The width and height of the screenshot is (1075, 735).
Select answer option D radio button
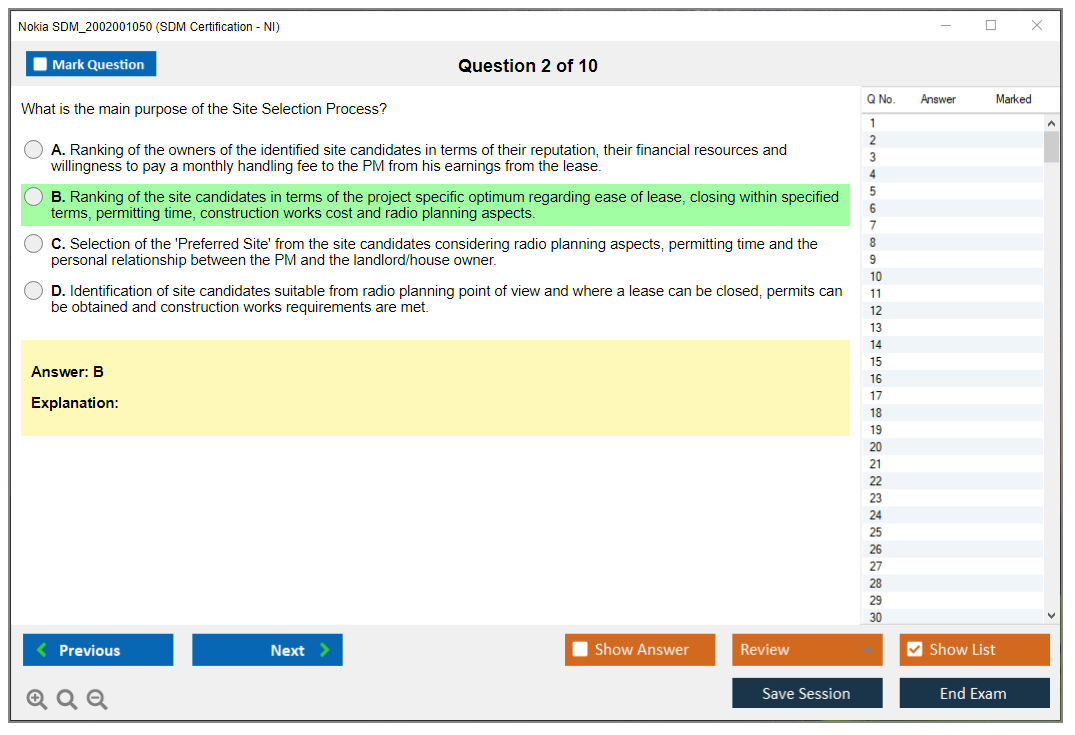(x=34, y=291)
